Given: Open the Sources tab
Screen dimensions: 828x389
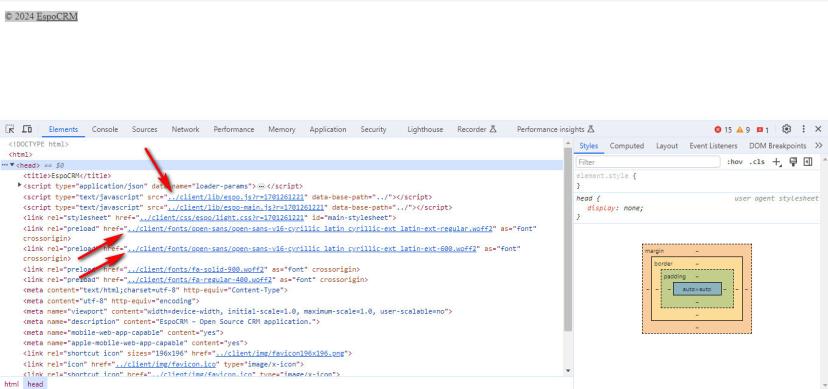Looking at the screenshot, I should coord(145,129).
